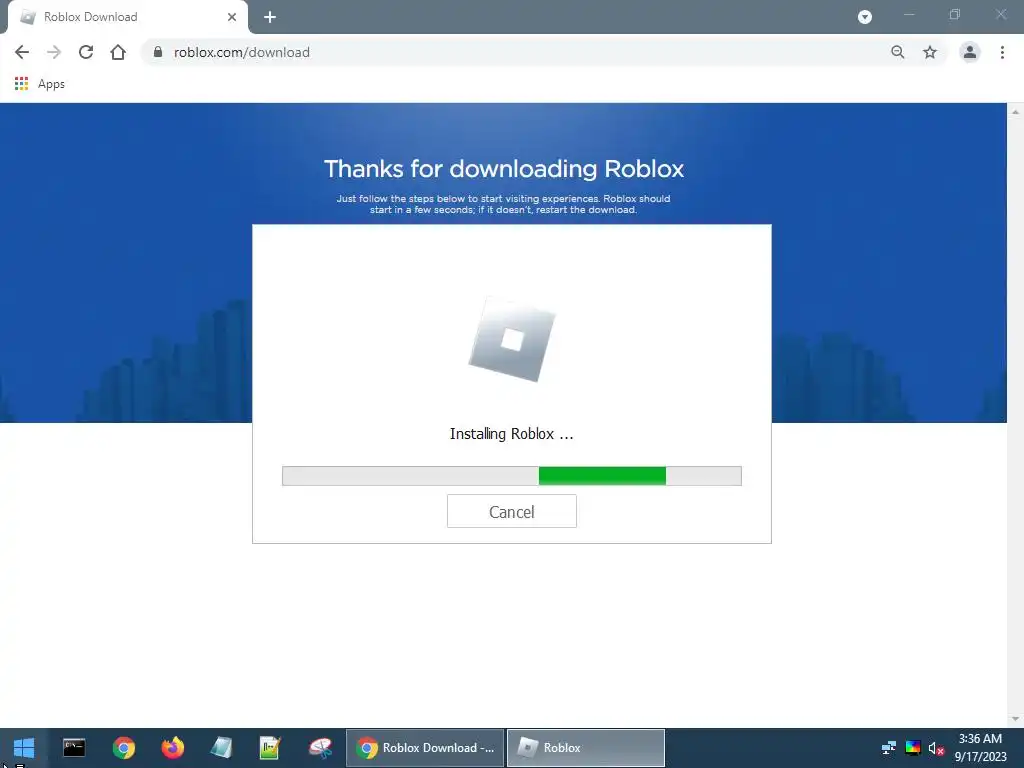Viewport: 1024px width, 768px height.
Task: Open the Apps bookmarks shortcut
Action: (40, 84)
